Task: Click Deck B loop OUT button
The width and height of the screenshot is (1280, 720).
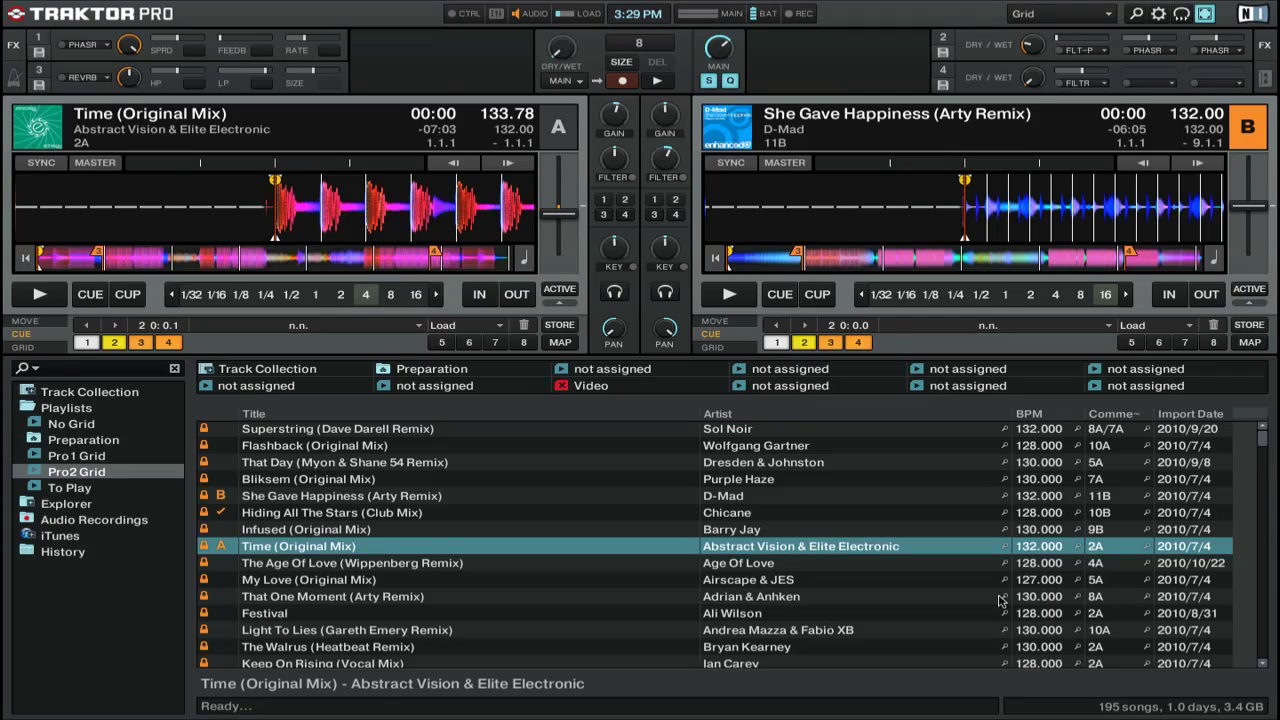Action: [x=1206, y=294]
